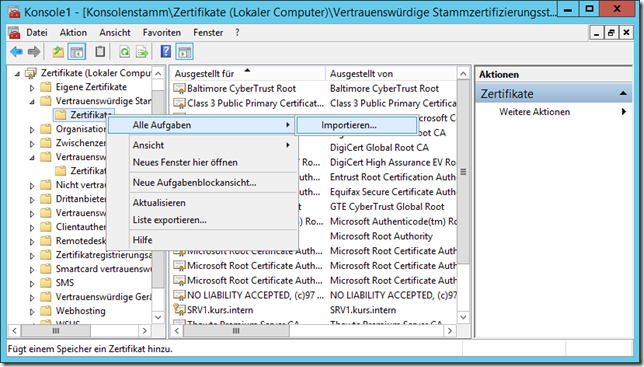Click the clipboard paste toolbar icon
The width and height of the screenshot is (644, 367).
click(x=100, y=52)
